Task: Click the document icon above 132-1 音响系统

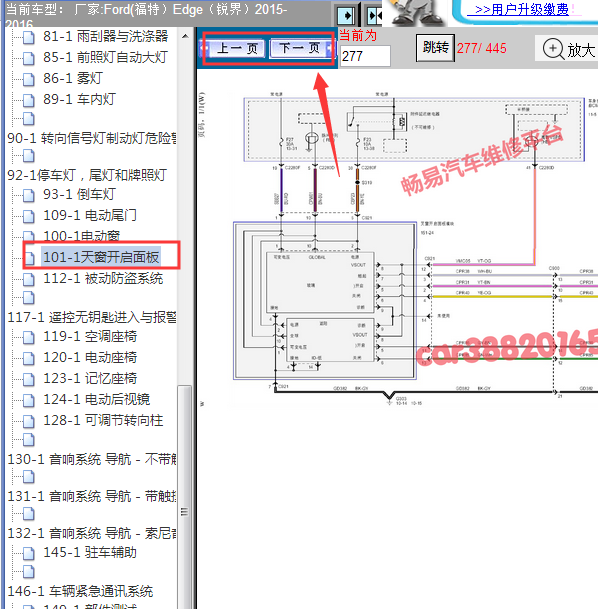Action: pyautogui.click(x=28, y=514)
